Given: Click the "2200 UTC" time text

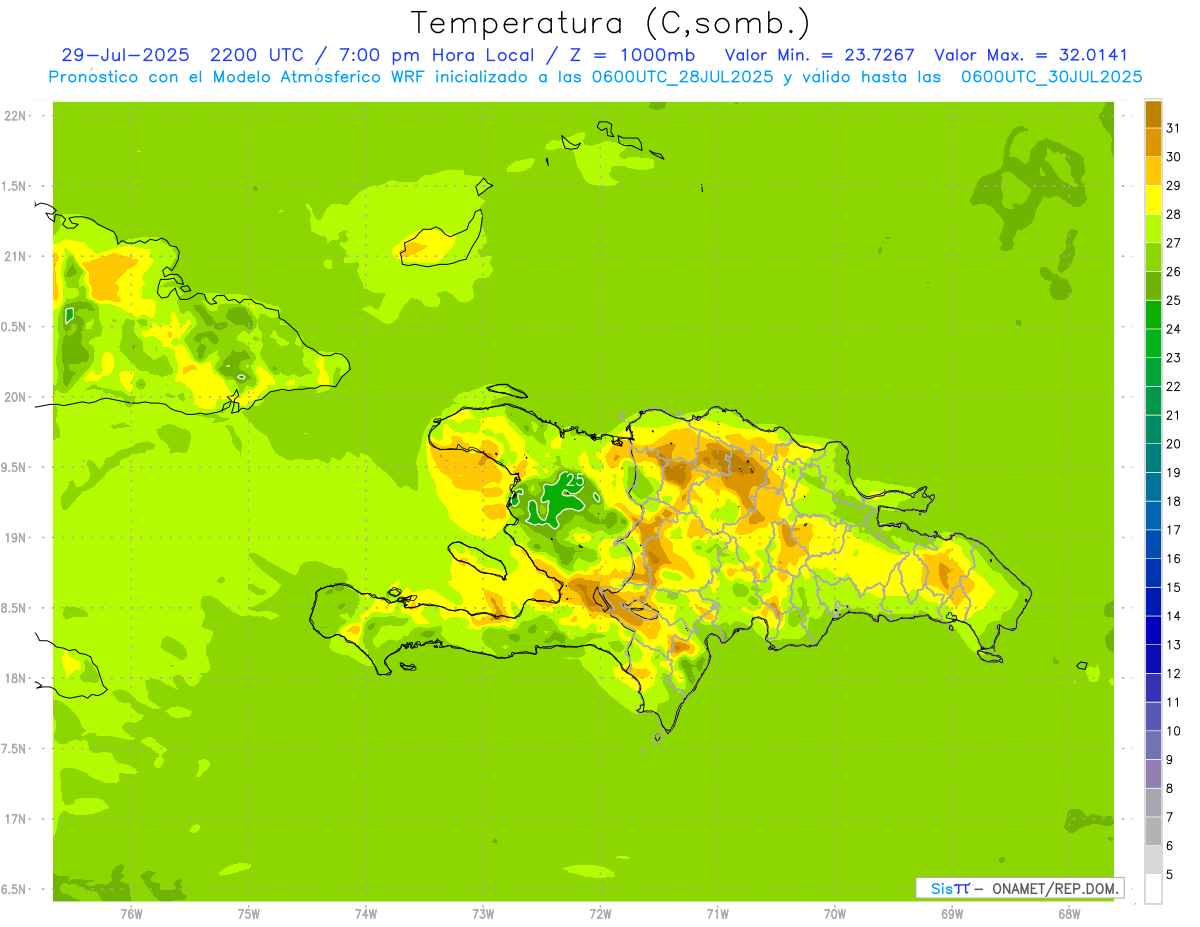Looking at the screenshot, I should (x=259, y=55).
